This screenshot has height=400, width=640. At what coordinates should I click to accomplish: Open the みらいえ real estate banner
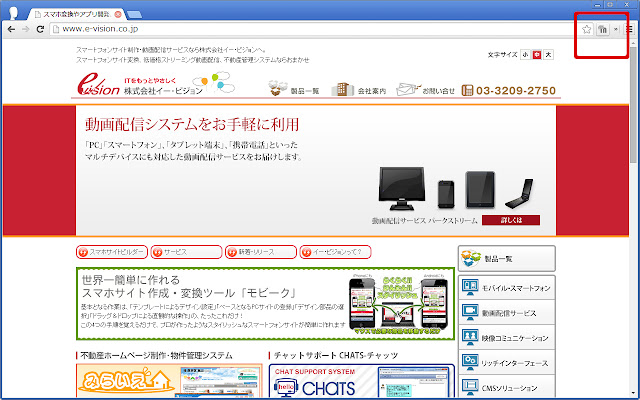tap(169, 380)
